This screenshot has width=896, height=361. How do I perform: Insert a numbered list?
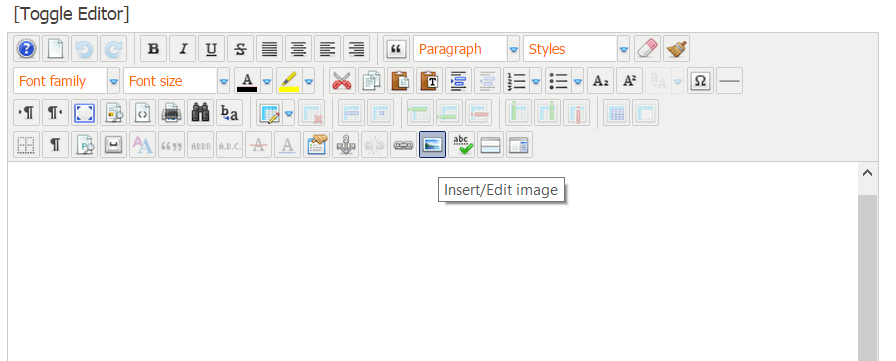click(x=516, y=81)
